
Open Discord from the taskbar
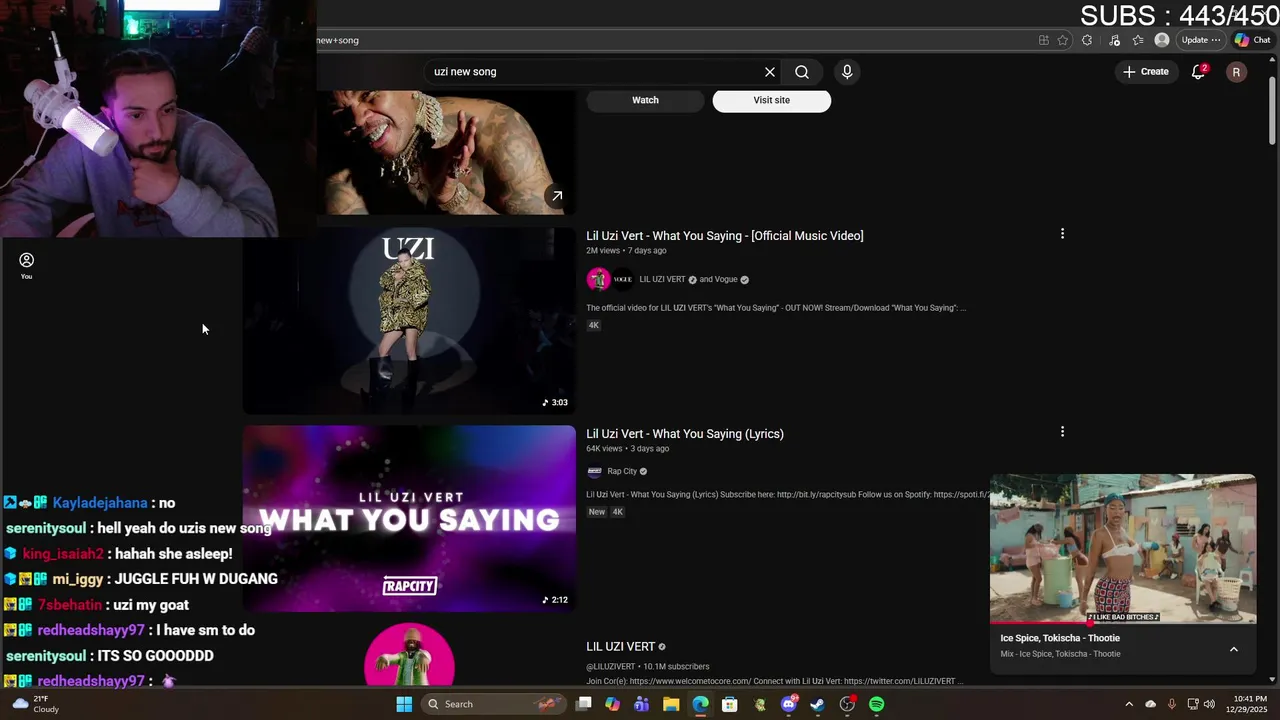click(x=789, y=704)
